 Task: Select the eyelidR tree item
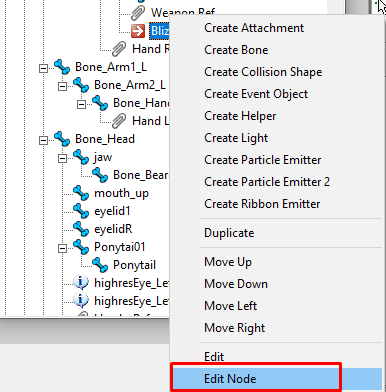click(113, 229)
